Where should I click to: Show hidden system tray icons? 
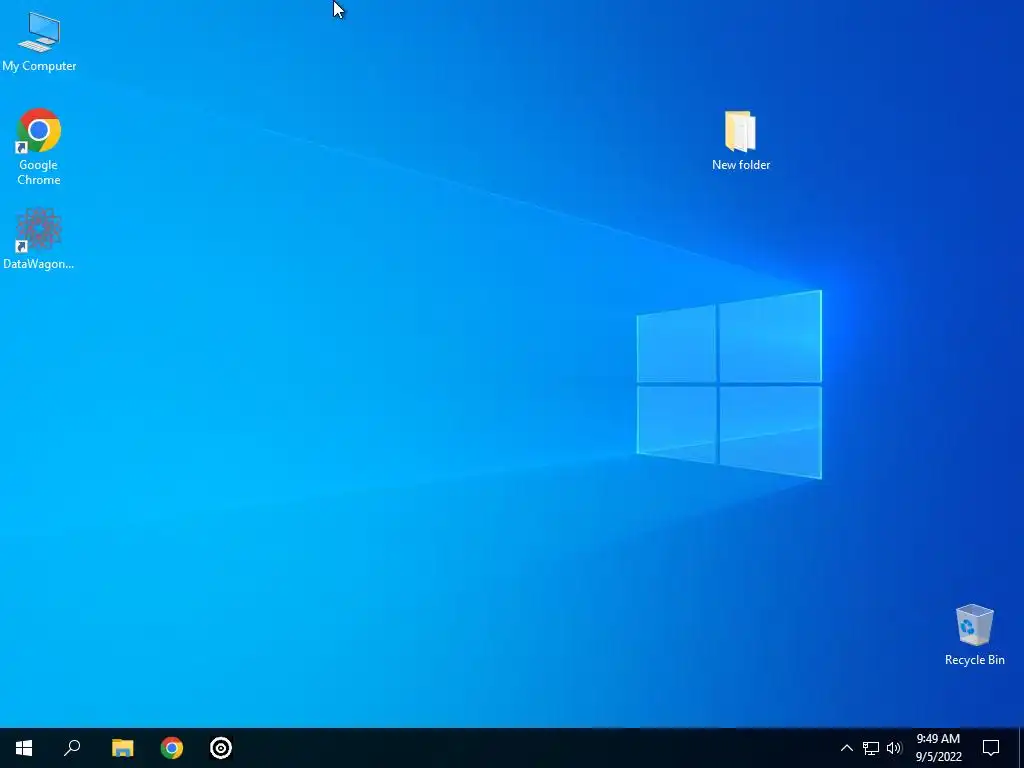(x=846, y=748)
